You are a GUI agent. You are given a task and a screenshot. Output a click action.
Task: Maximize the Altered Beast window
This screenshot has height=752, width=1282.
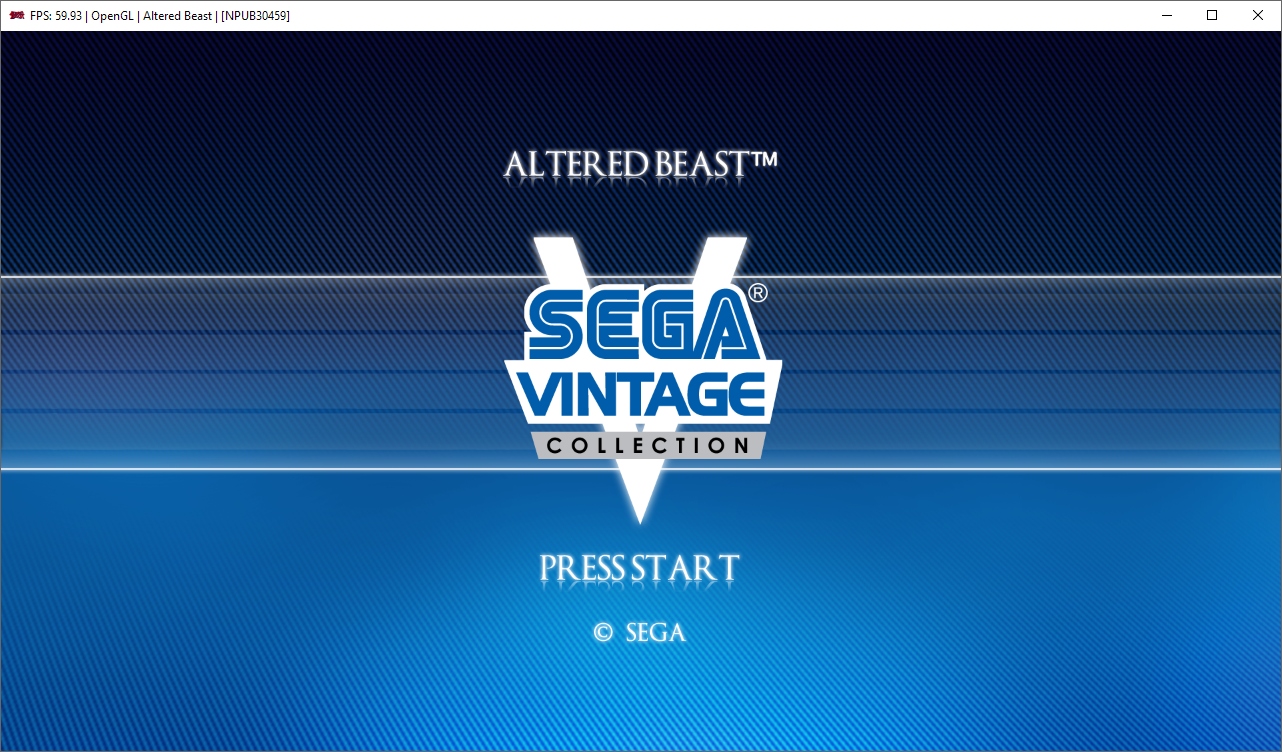(1212, 15)
